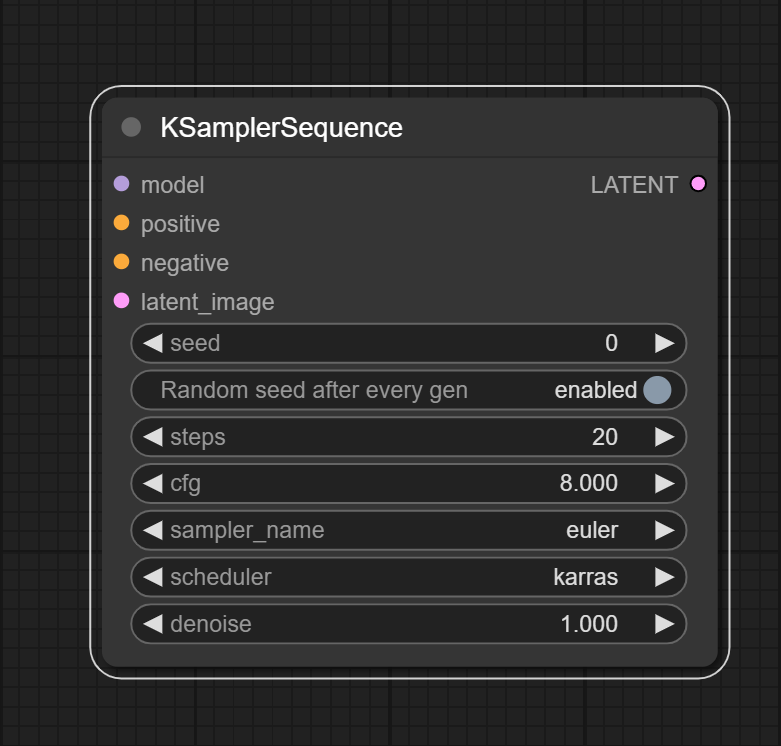781x746 pixels.
Task: Increase denoise with the right arrow
Action: [x=664, y=624]
